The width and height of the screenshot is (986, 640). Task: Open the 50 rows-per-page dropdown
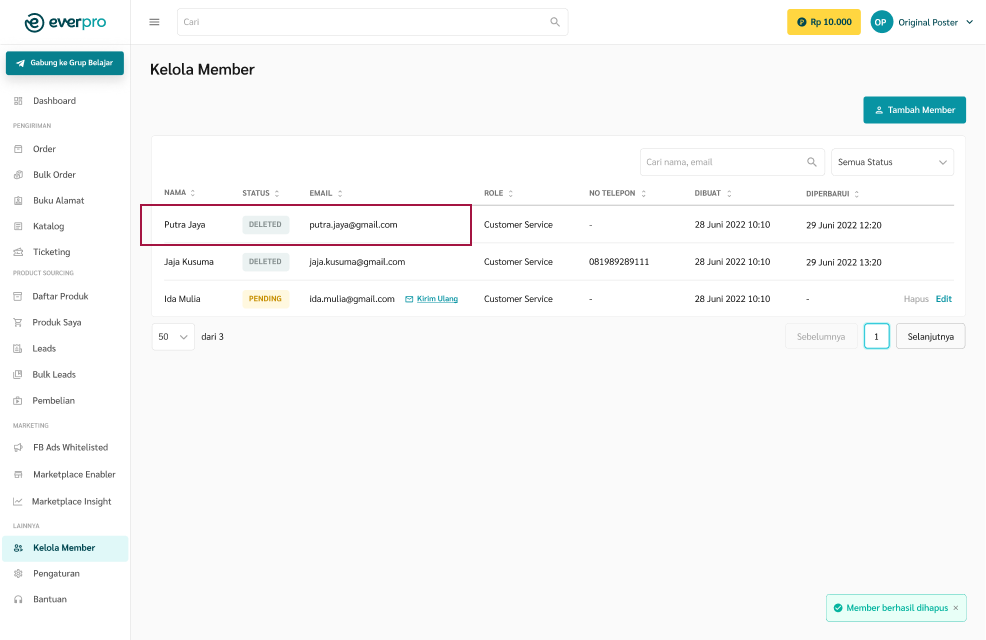(x=173, y=337)
